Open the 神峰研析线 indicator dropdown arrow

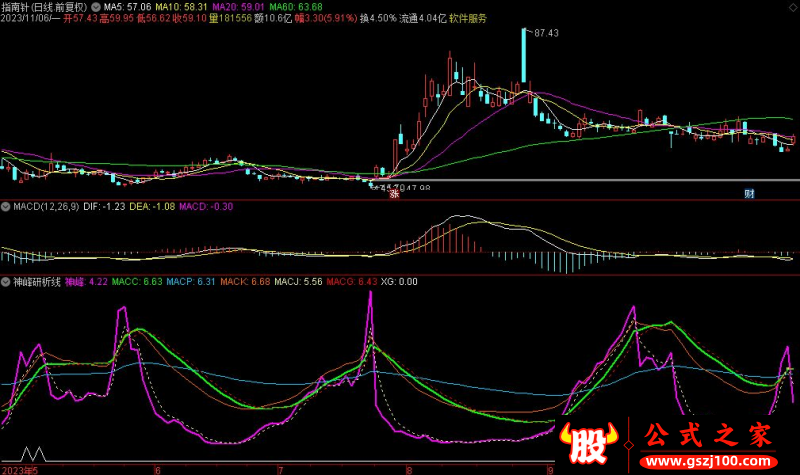[5, 282]
